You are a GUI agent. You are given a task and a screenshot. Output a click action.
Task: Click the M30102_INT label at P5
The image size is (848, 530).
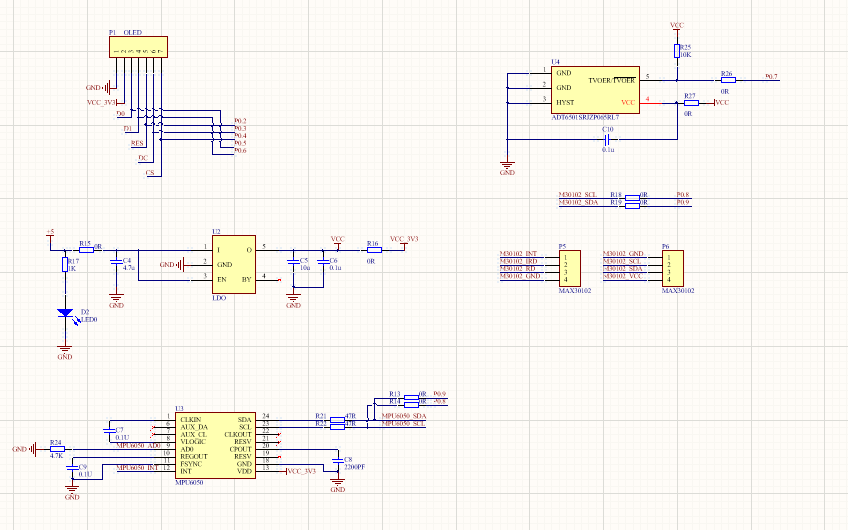pos(518,254)
